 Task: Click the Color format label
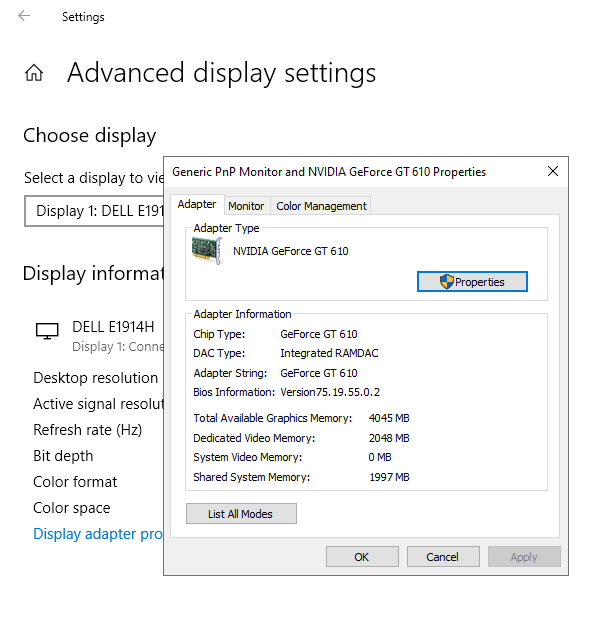pyautogui.click(x=75, y=482)
